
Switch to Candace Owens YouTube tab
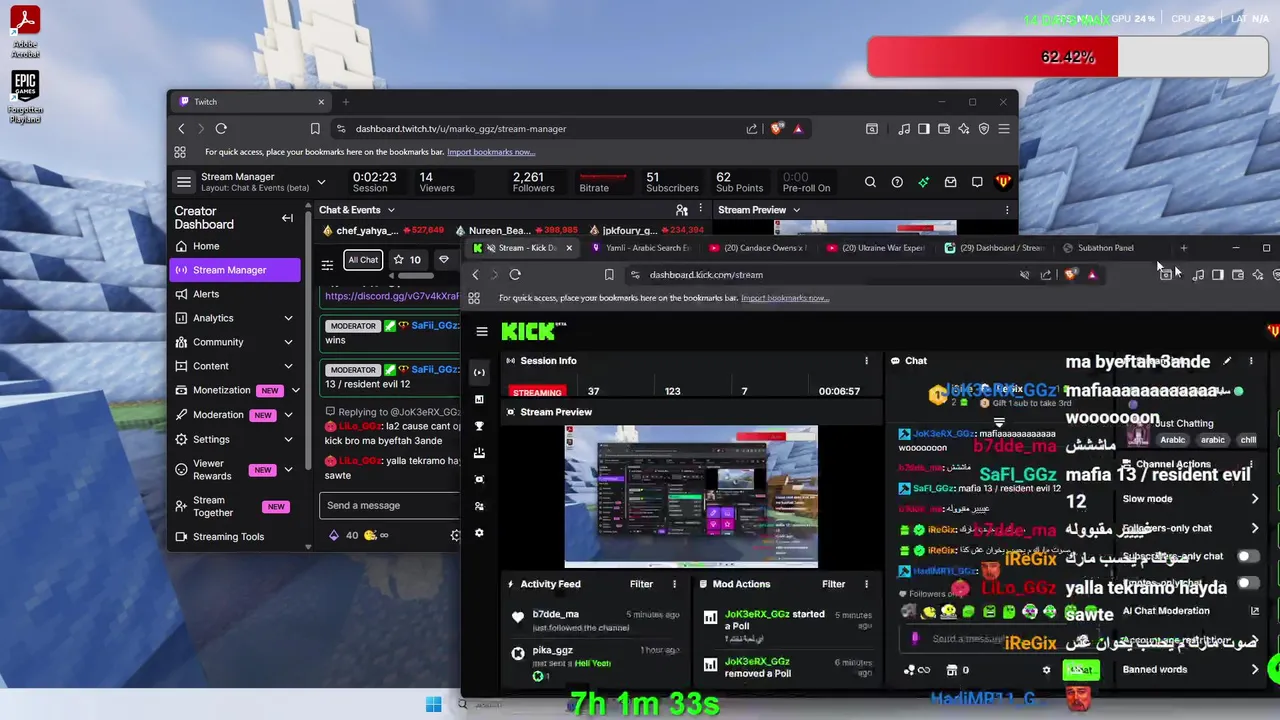[x=758, y=248]
